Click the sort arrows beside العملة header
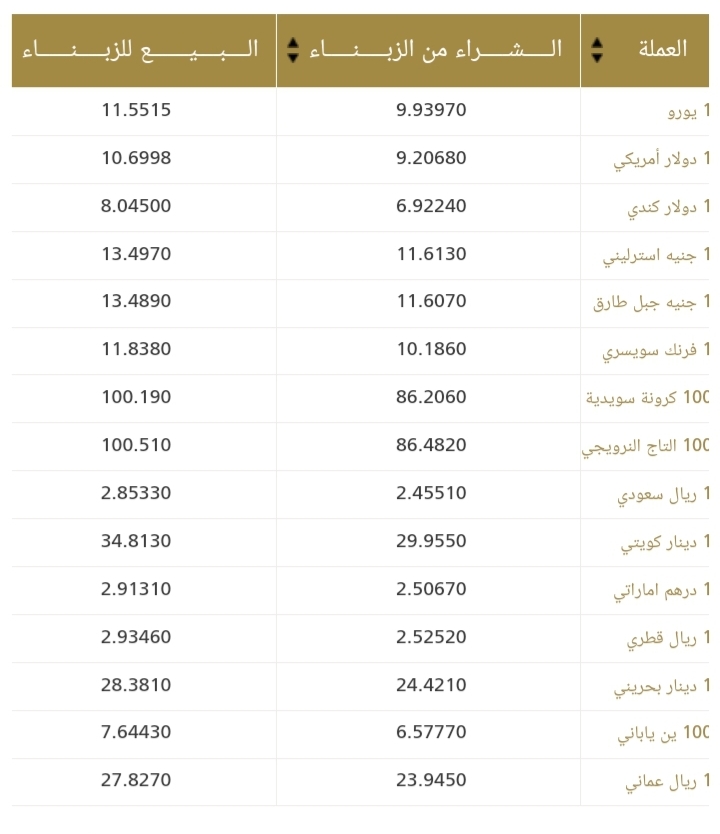This screenshot has width=720, height=834. [597, 49]
